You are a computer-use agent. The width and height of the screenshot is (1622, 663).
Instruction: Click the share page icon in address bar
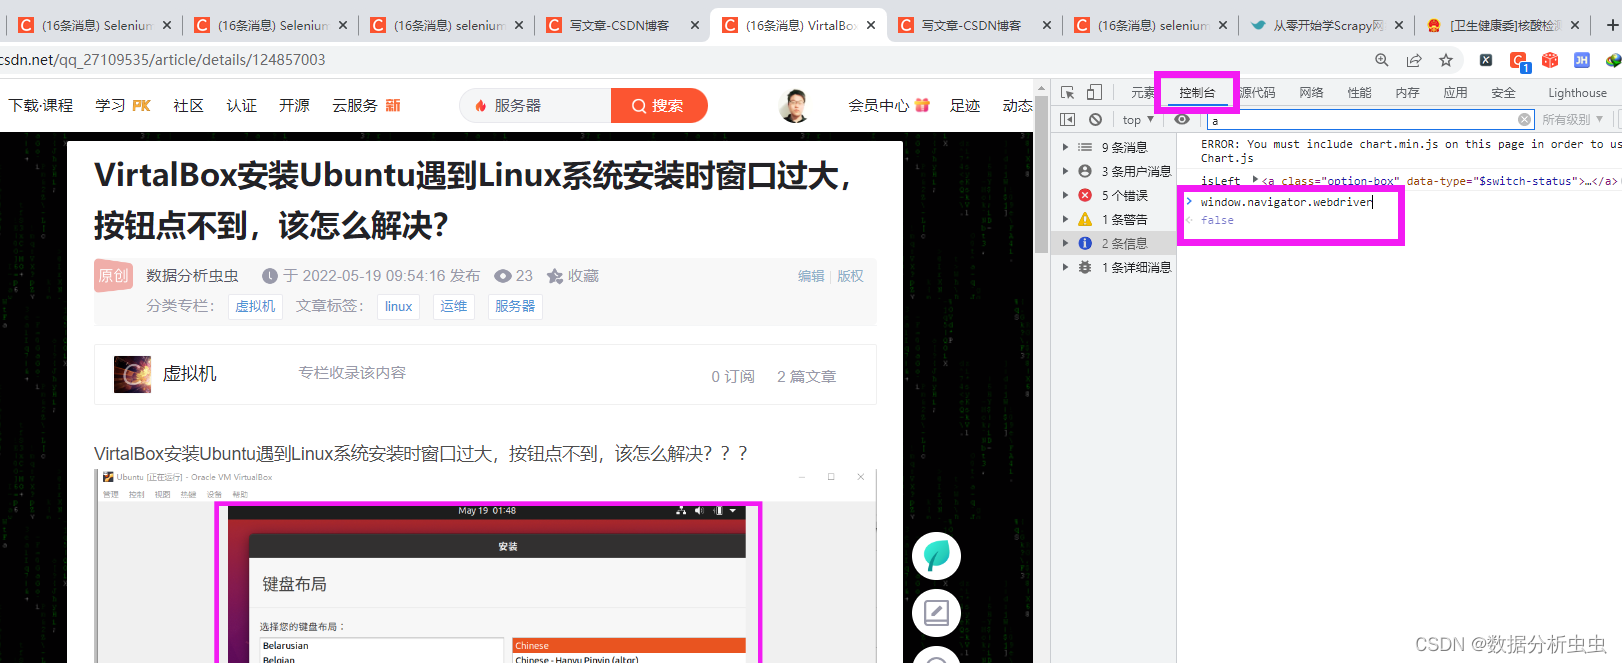[1414, 60]
